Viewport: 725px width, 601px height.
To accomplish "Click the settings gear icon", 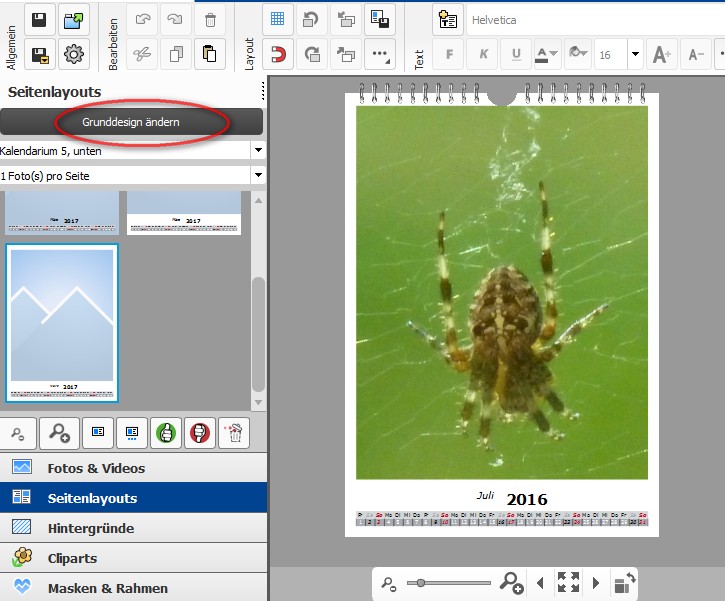I will (x=73, y=54).
